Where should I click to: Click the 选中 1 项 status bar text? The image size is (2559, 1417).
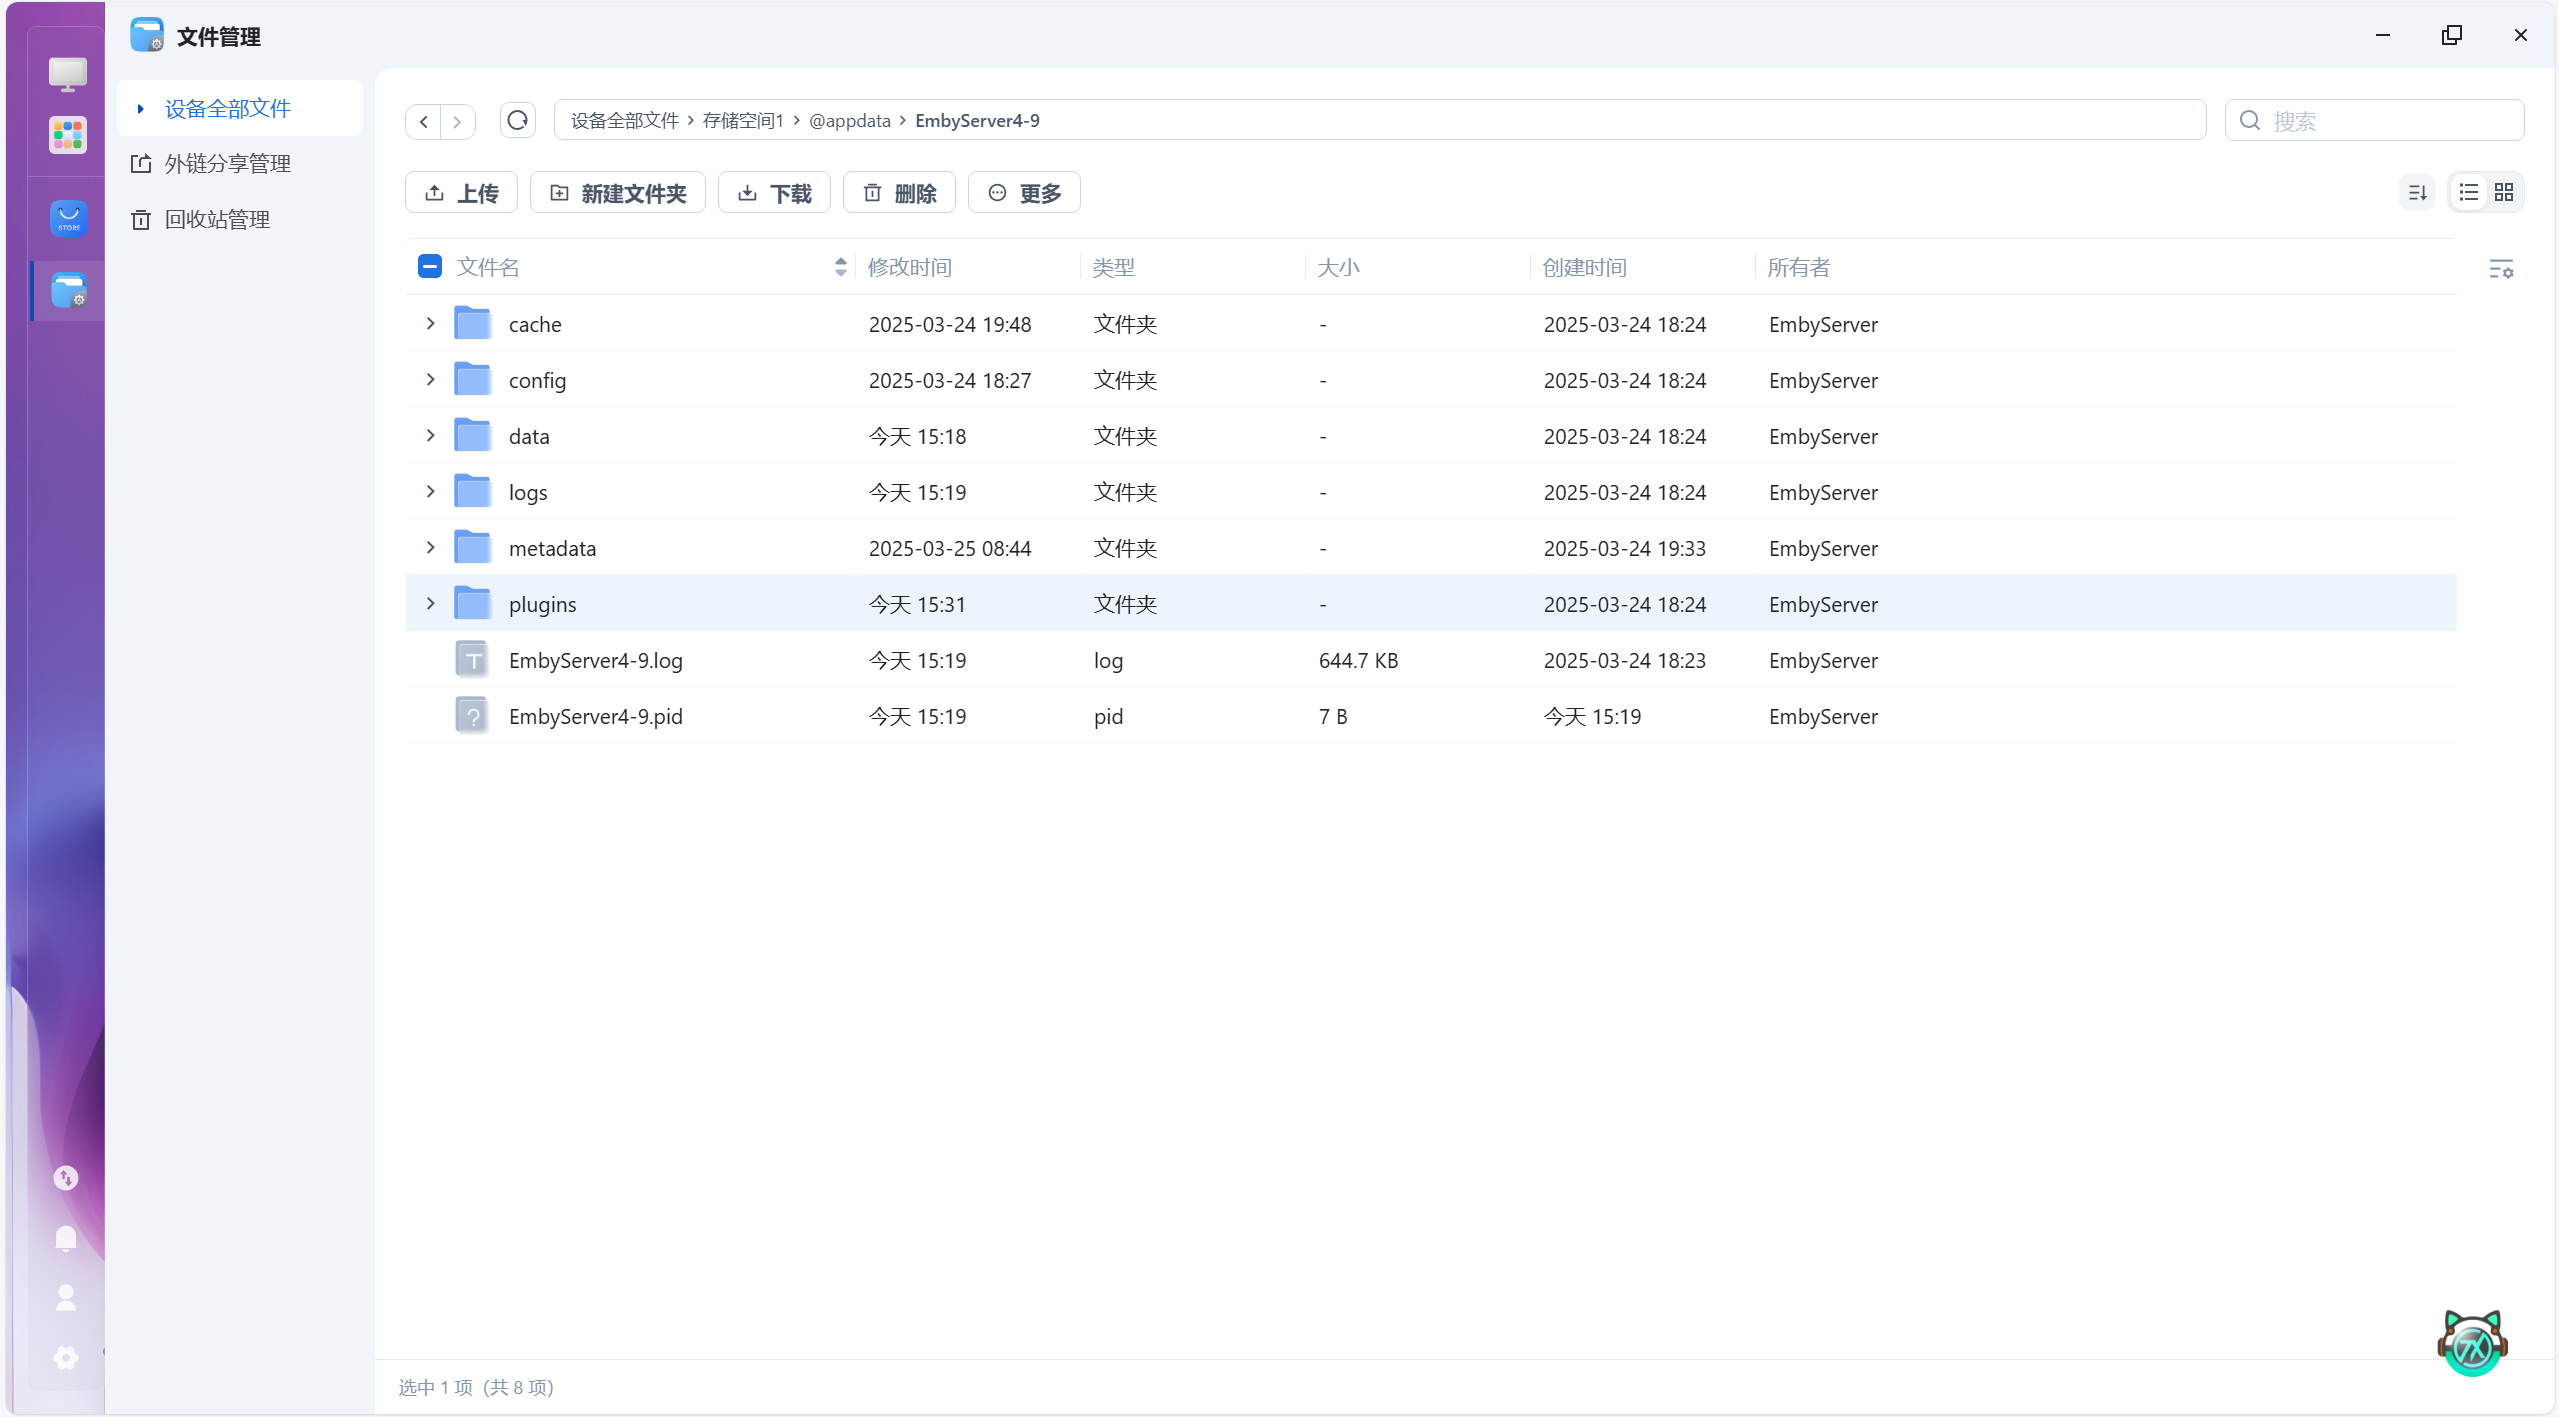tap(435, 1387)
